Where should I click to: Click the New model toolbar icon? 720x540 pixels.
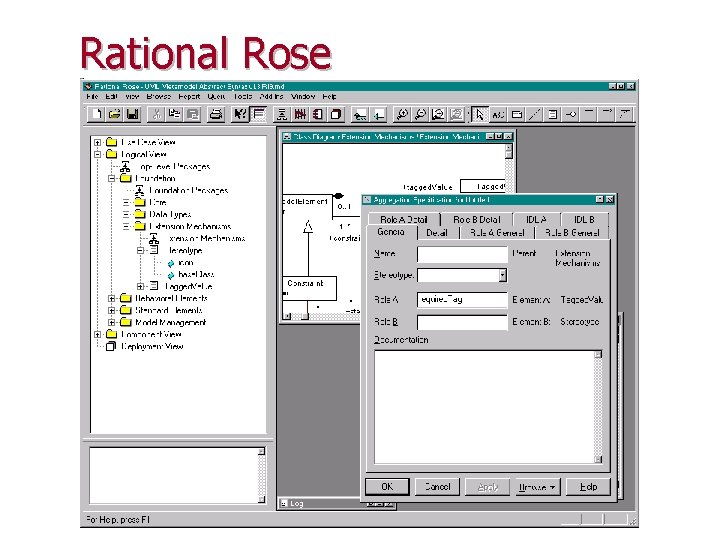[x=96, y=114]
